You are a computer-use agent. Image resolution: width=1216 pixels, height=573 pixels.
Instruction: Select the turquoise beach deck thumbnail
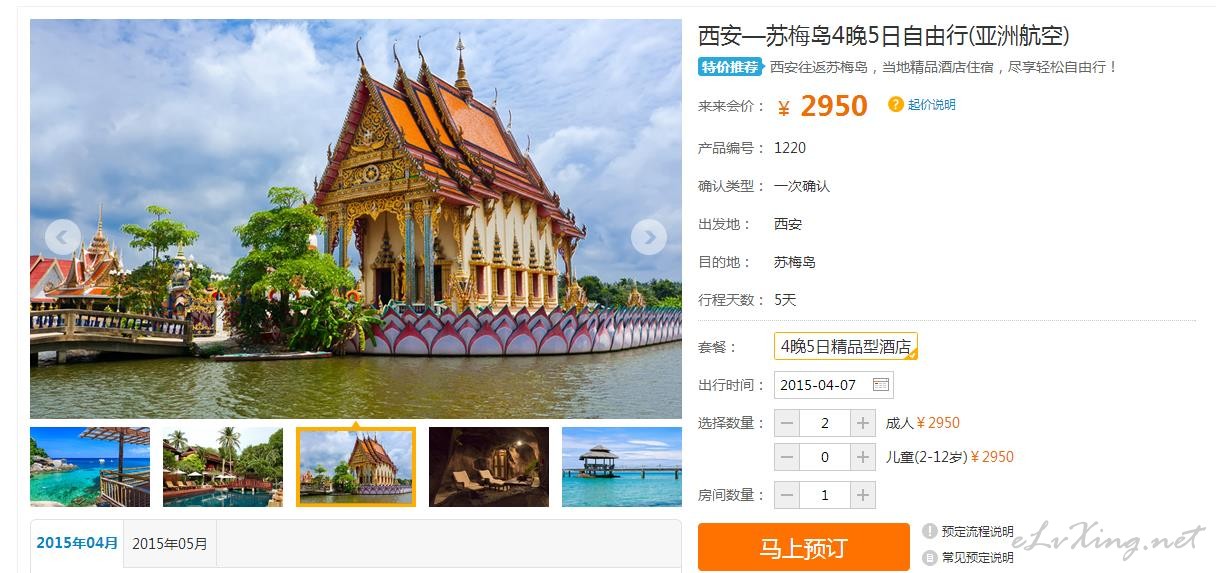[90, 467]
